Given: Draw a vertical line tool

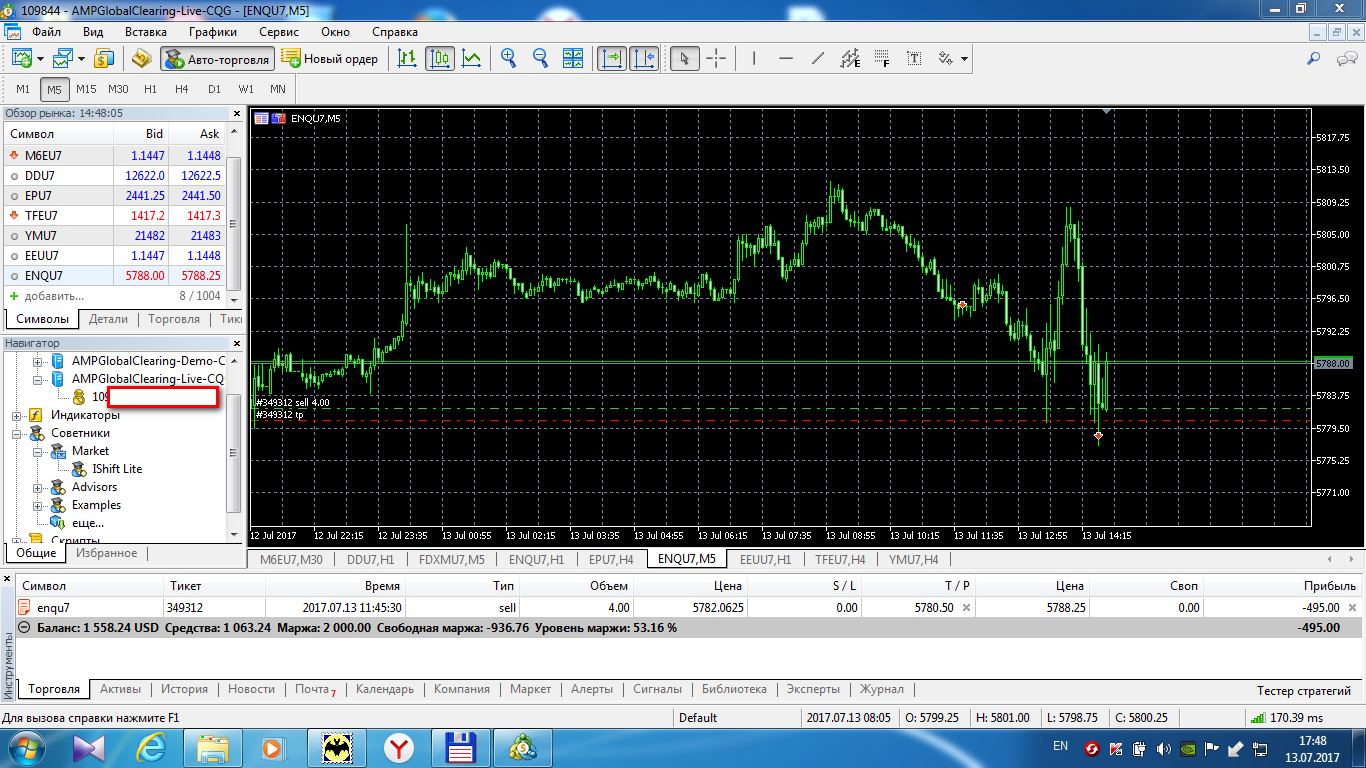Looking at the screenshot, I should 753,58.
